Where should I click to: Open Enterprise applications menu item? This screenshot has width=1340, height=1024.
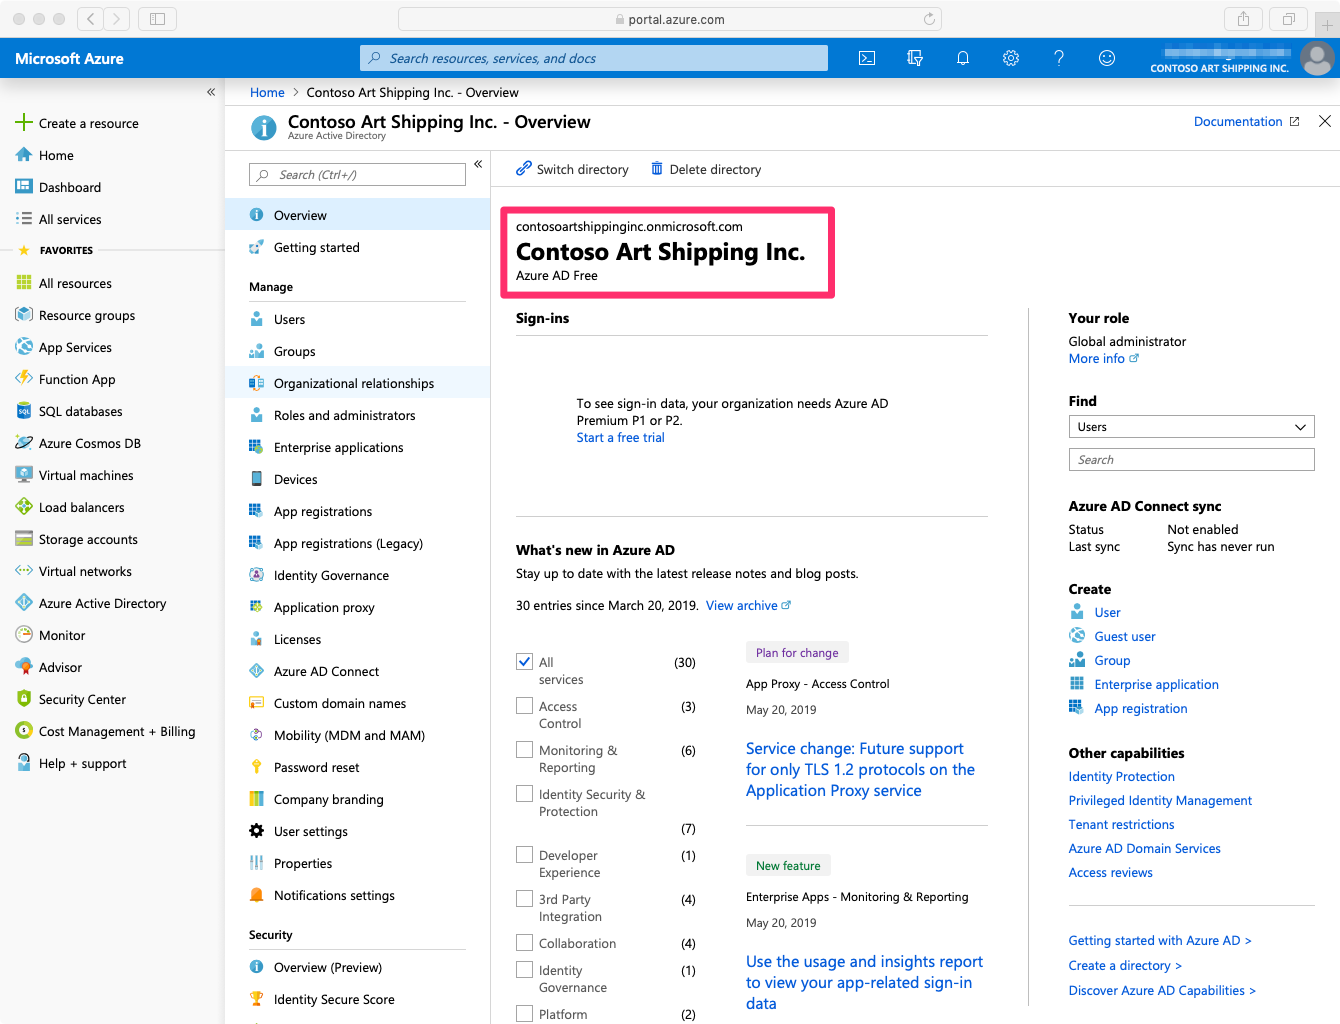(x=358, y=447)
